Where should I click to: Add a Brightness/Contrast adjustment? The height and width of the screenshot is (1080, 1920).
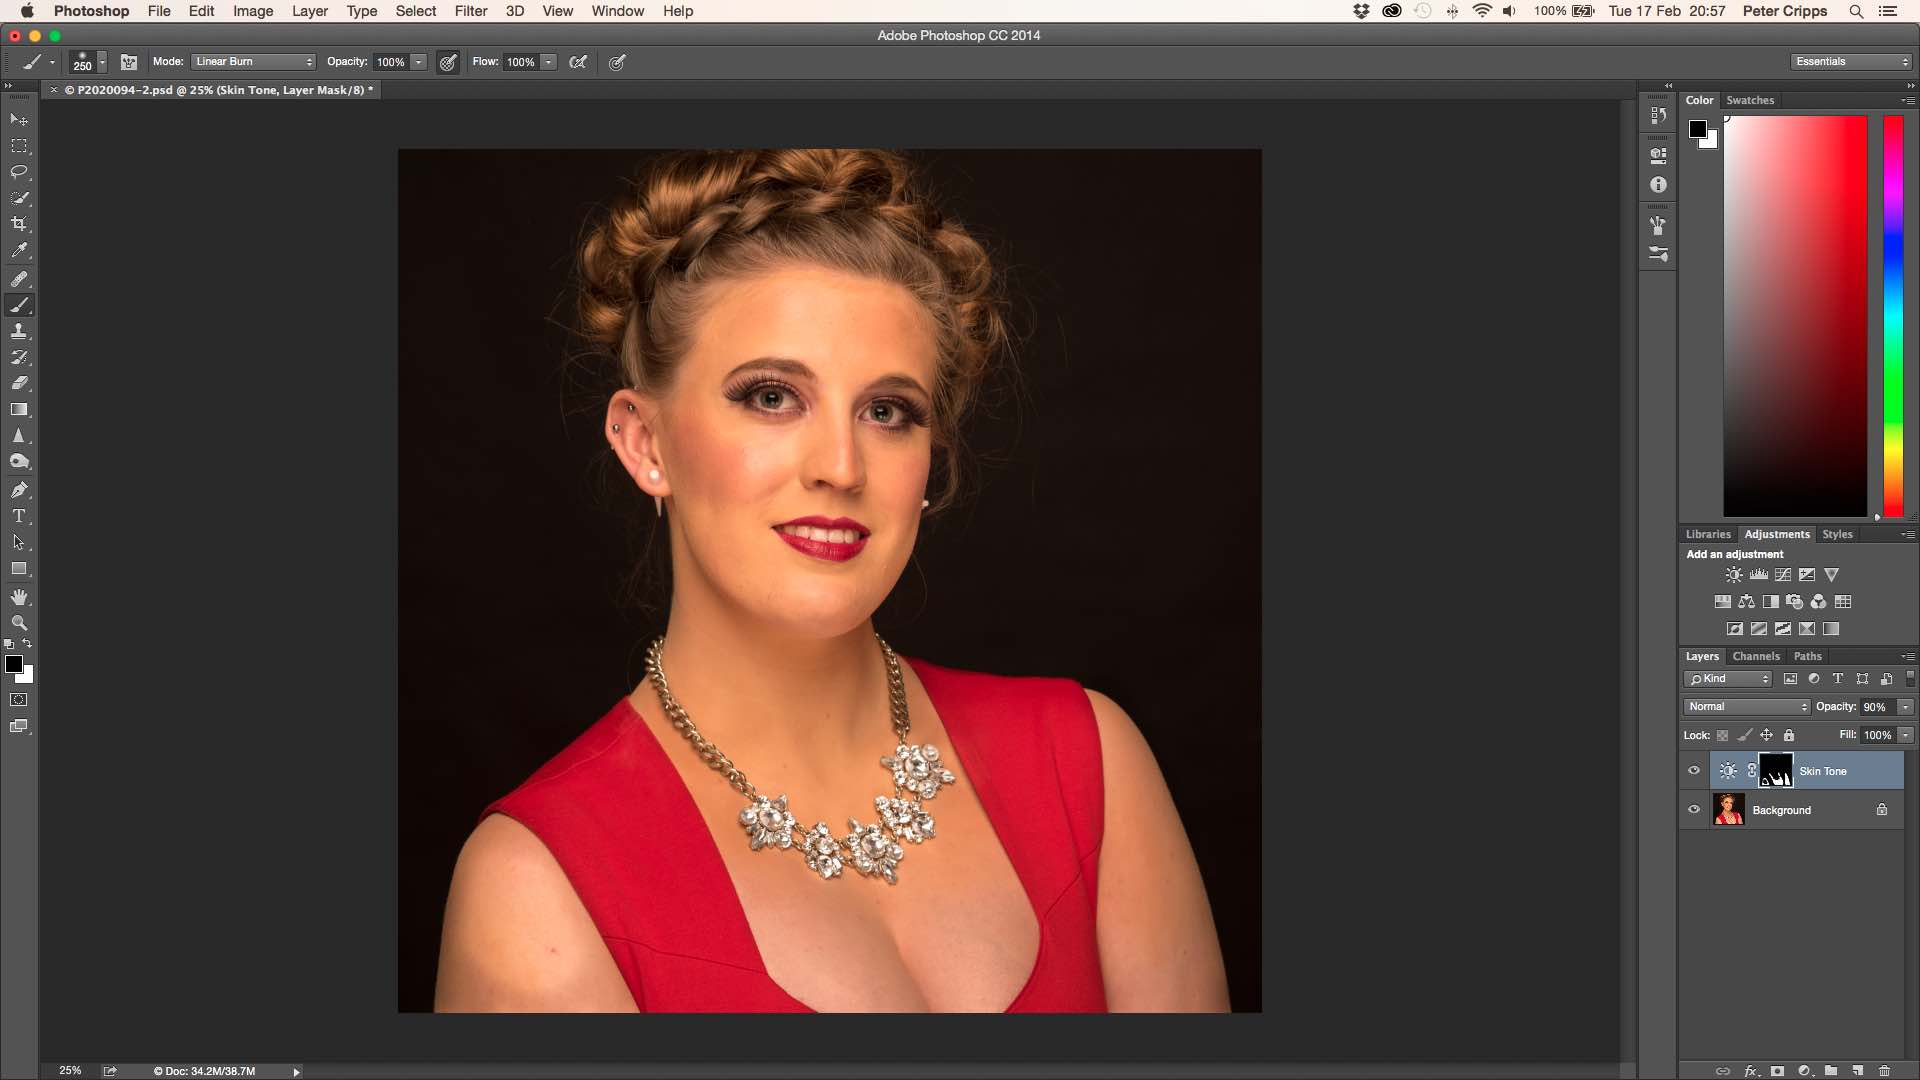pyautogui.click(x=1734, y=575)
